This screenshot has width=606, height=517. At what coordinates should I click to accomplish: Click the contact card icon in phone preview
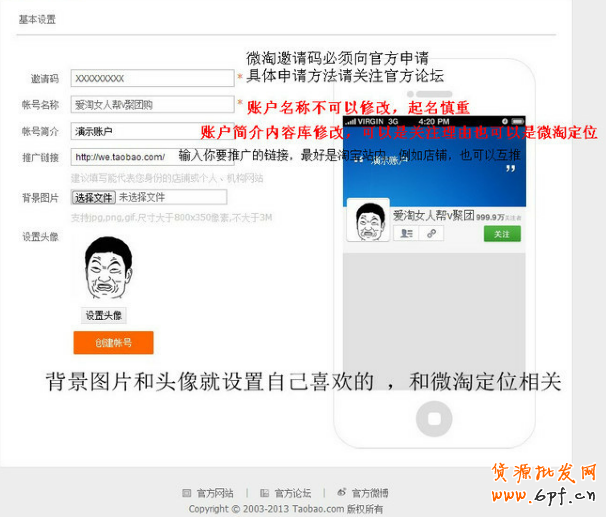406,233
